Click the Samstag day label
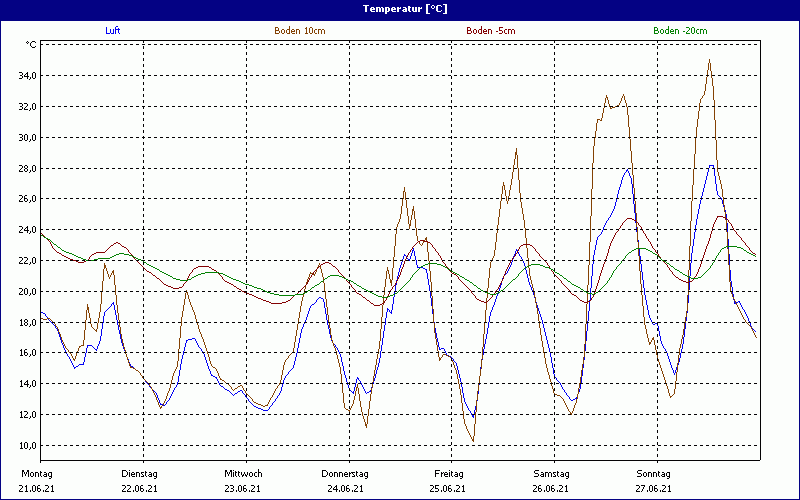Screen dimensions: 800x500 pyautogui.click(x=552, y=474)
